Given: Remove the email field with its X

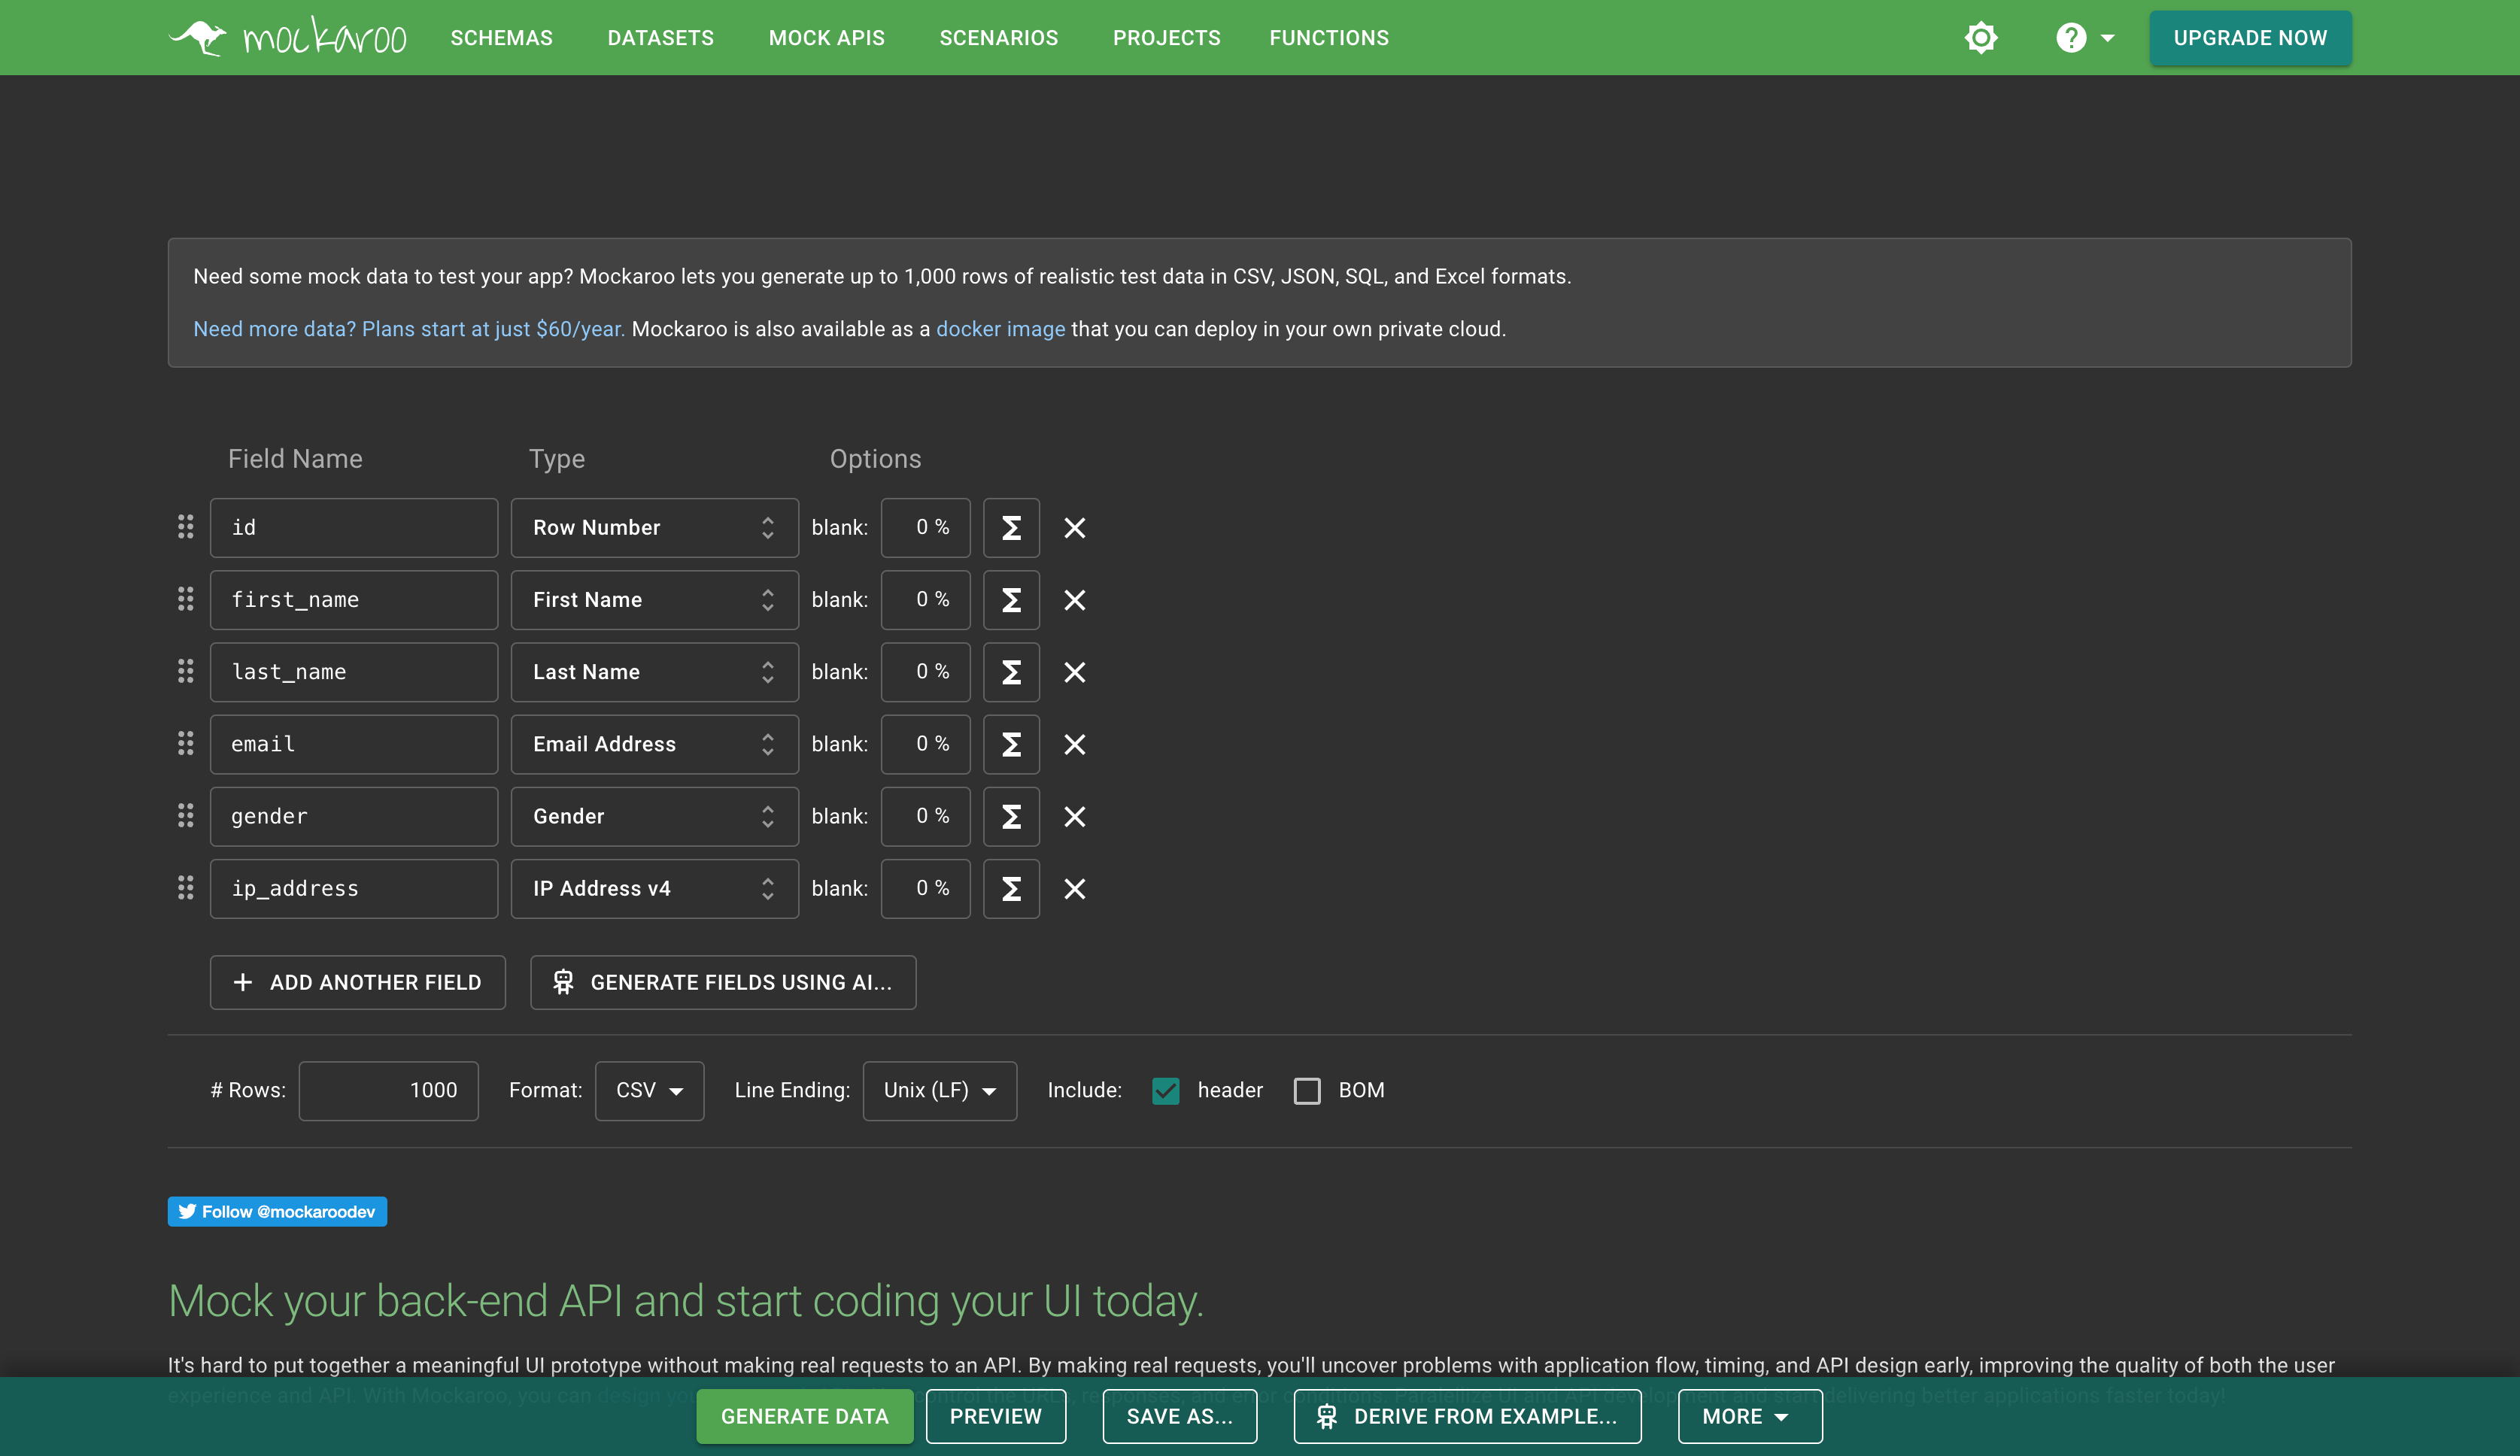Looking at the screenshot, I should 1074,744.
